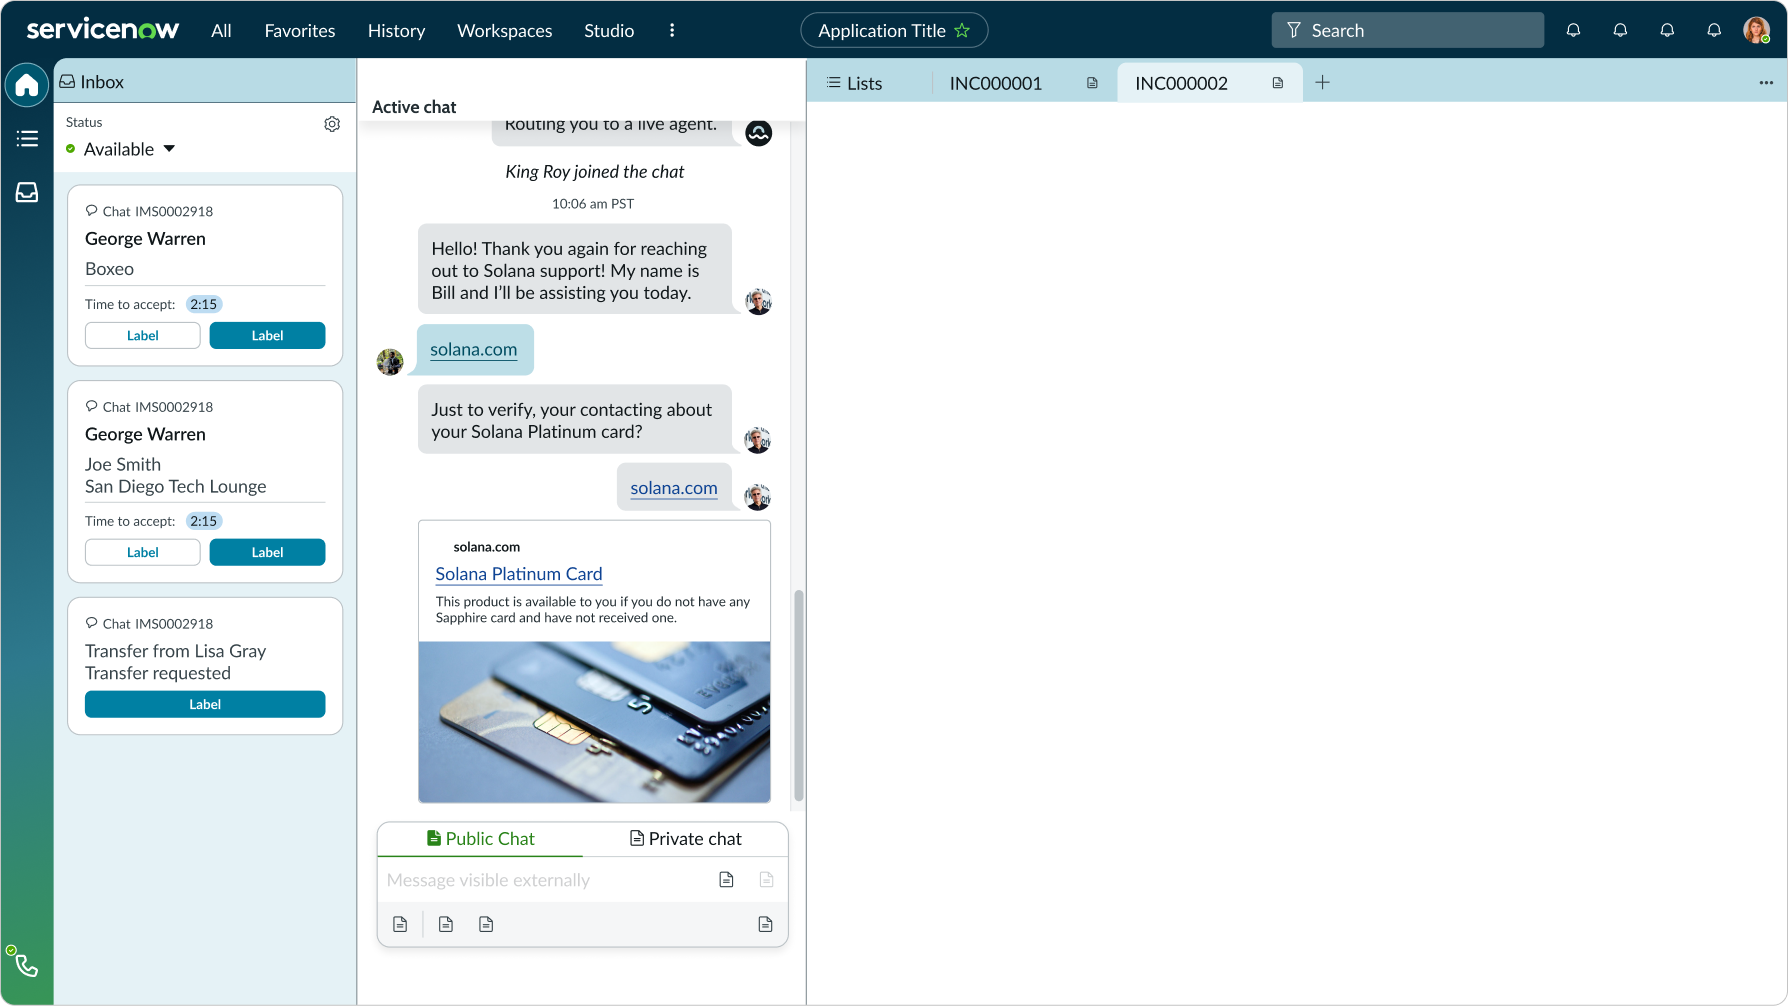Open Inbox status settings gear
The width and height of the screenshot is (1788, 1006).
click(332, 124)
